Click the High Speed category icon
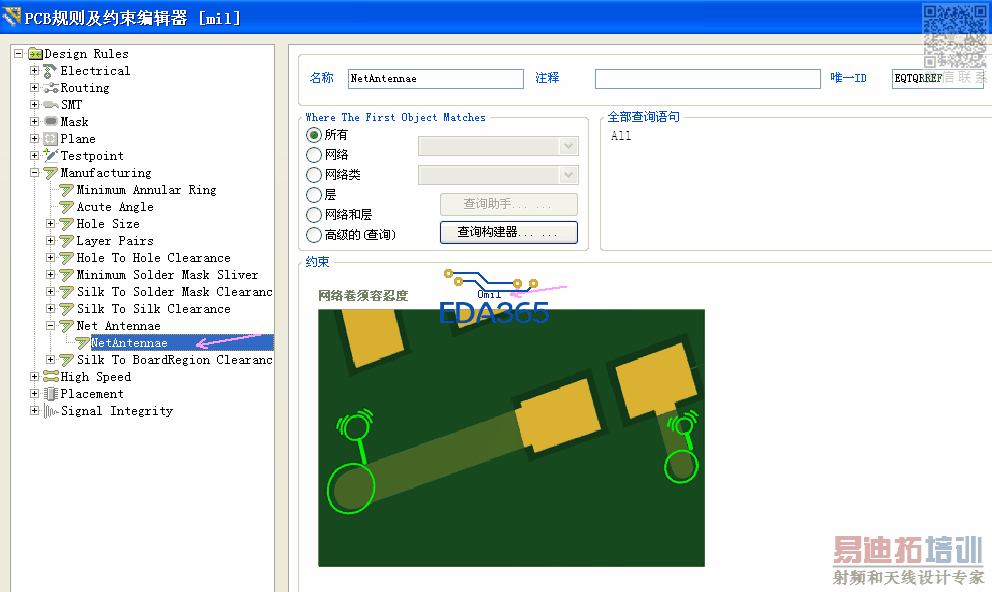 [x=51, y=376]
